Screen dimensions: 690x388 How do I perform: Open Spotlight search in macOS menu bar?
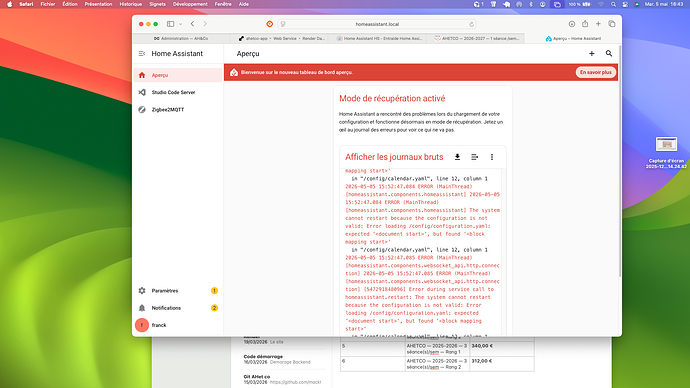613,4
